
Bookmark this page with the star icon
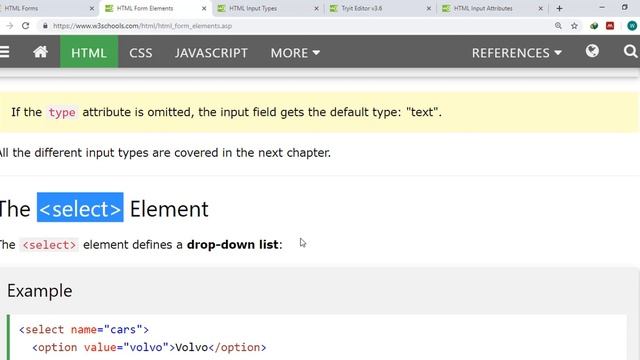[x=574, y=26]
